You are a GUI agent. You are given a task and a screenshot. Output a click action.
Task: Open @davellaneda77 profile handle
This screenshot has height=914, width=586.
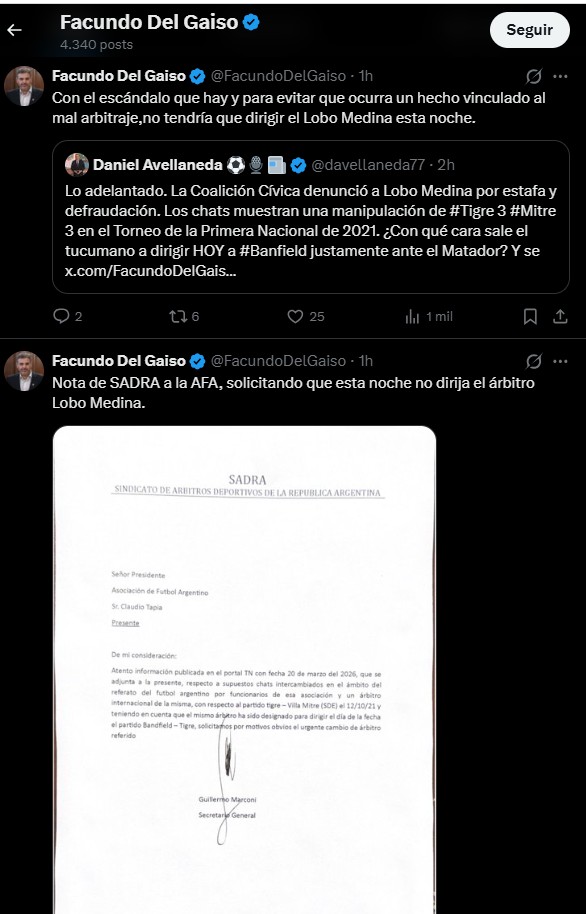point(368,165)
